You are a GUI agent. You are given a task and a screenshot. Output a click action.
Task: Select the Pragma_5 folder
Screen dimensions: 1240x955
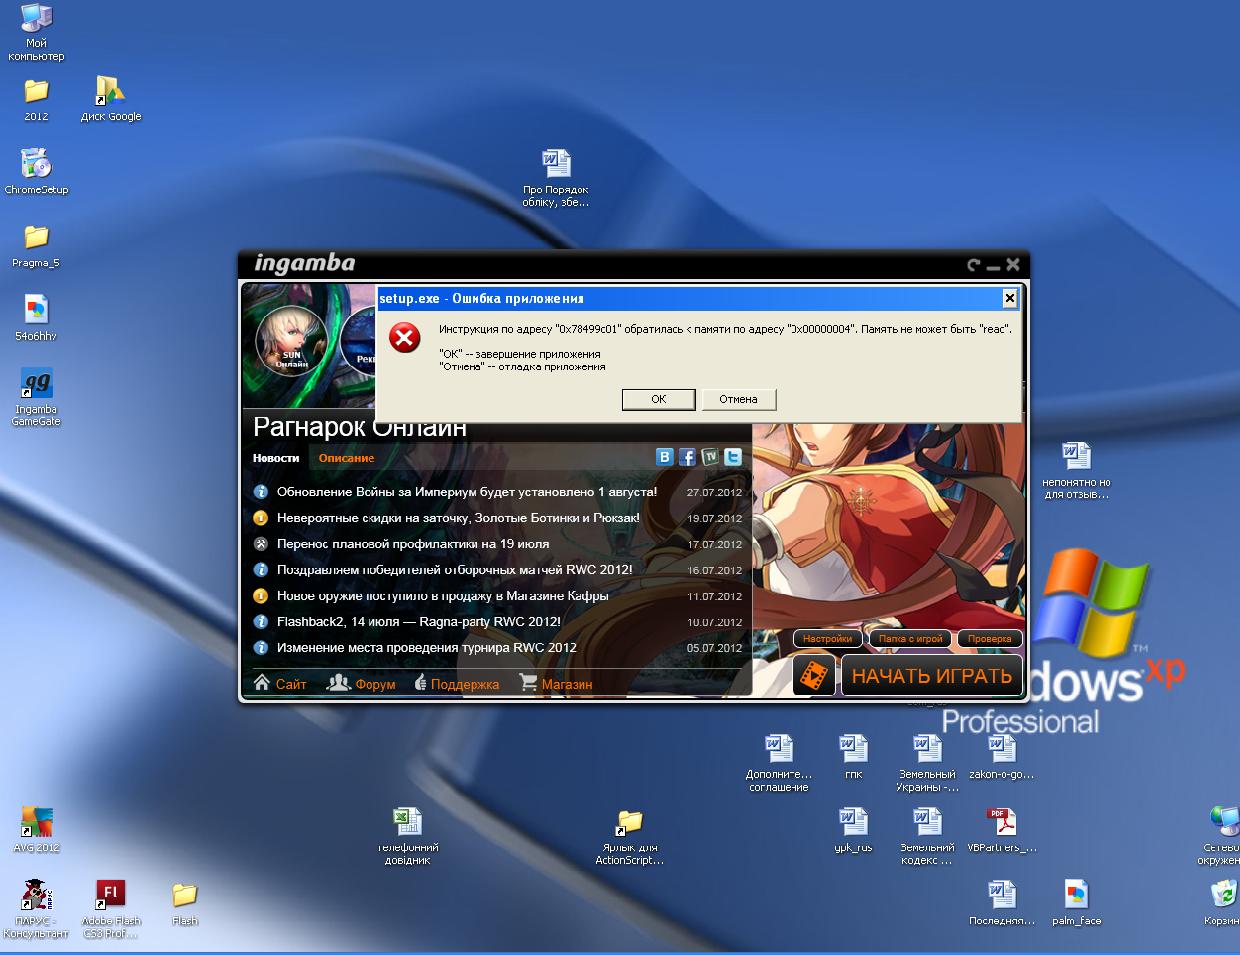point(36,246)
